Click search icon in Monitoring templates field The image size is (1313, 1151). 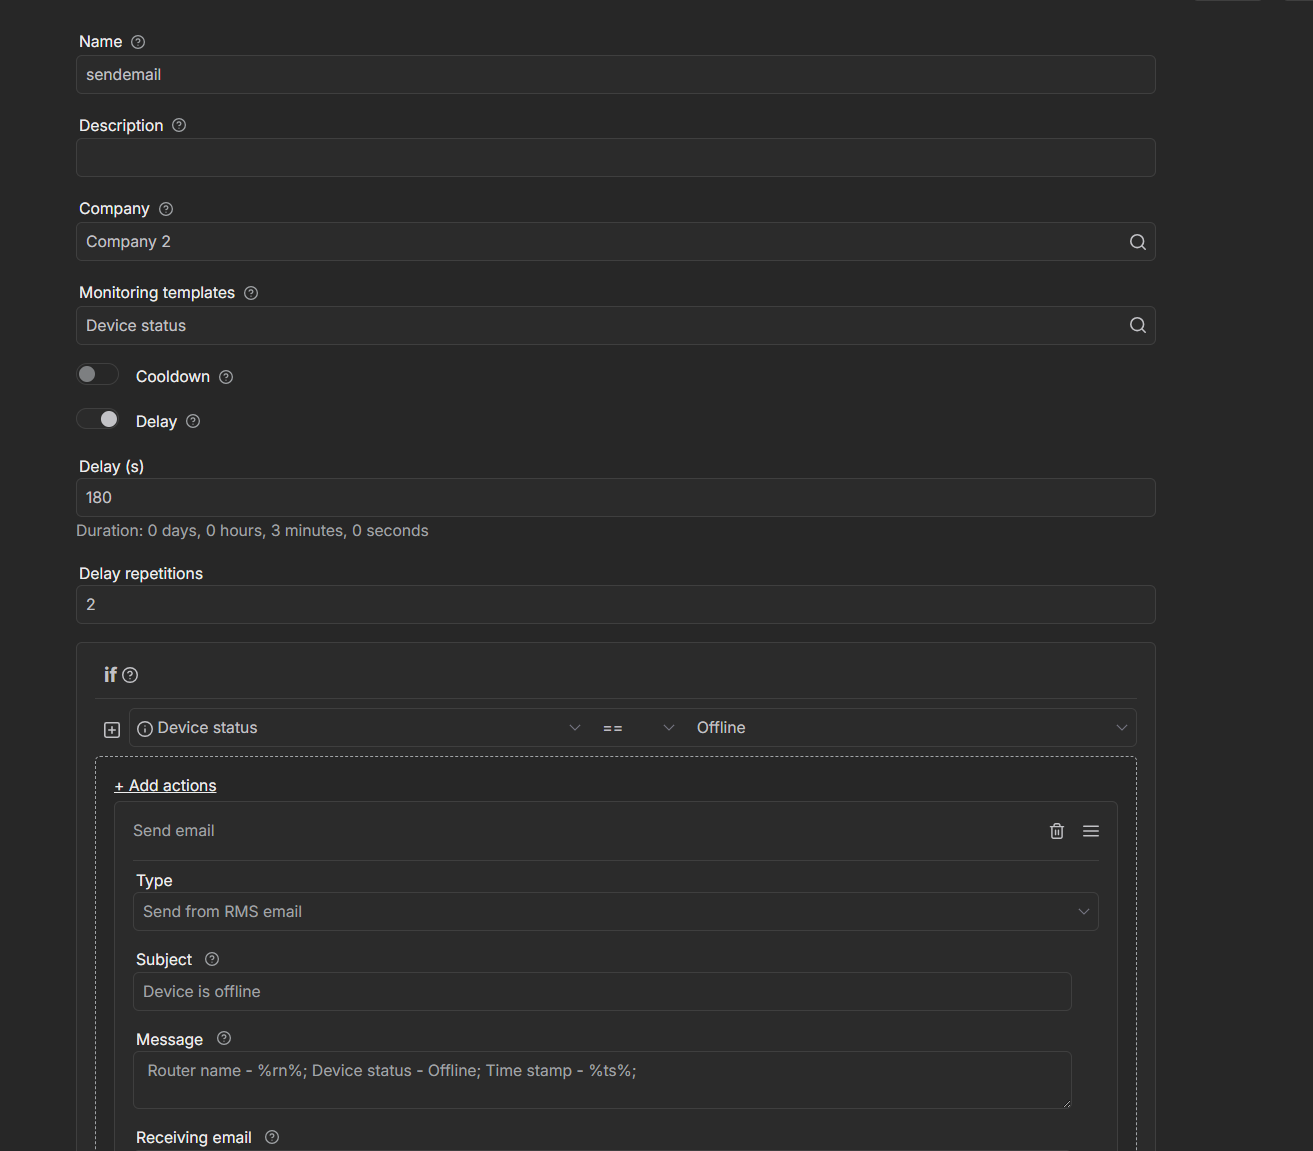click(1137, 325)
